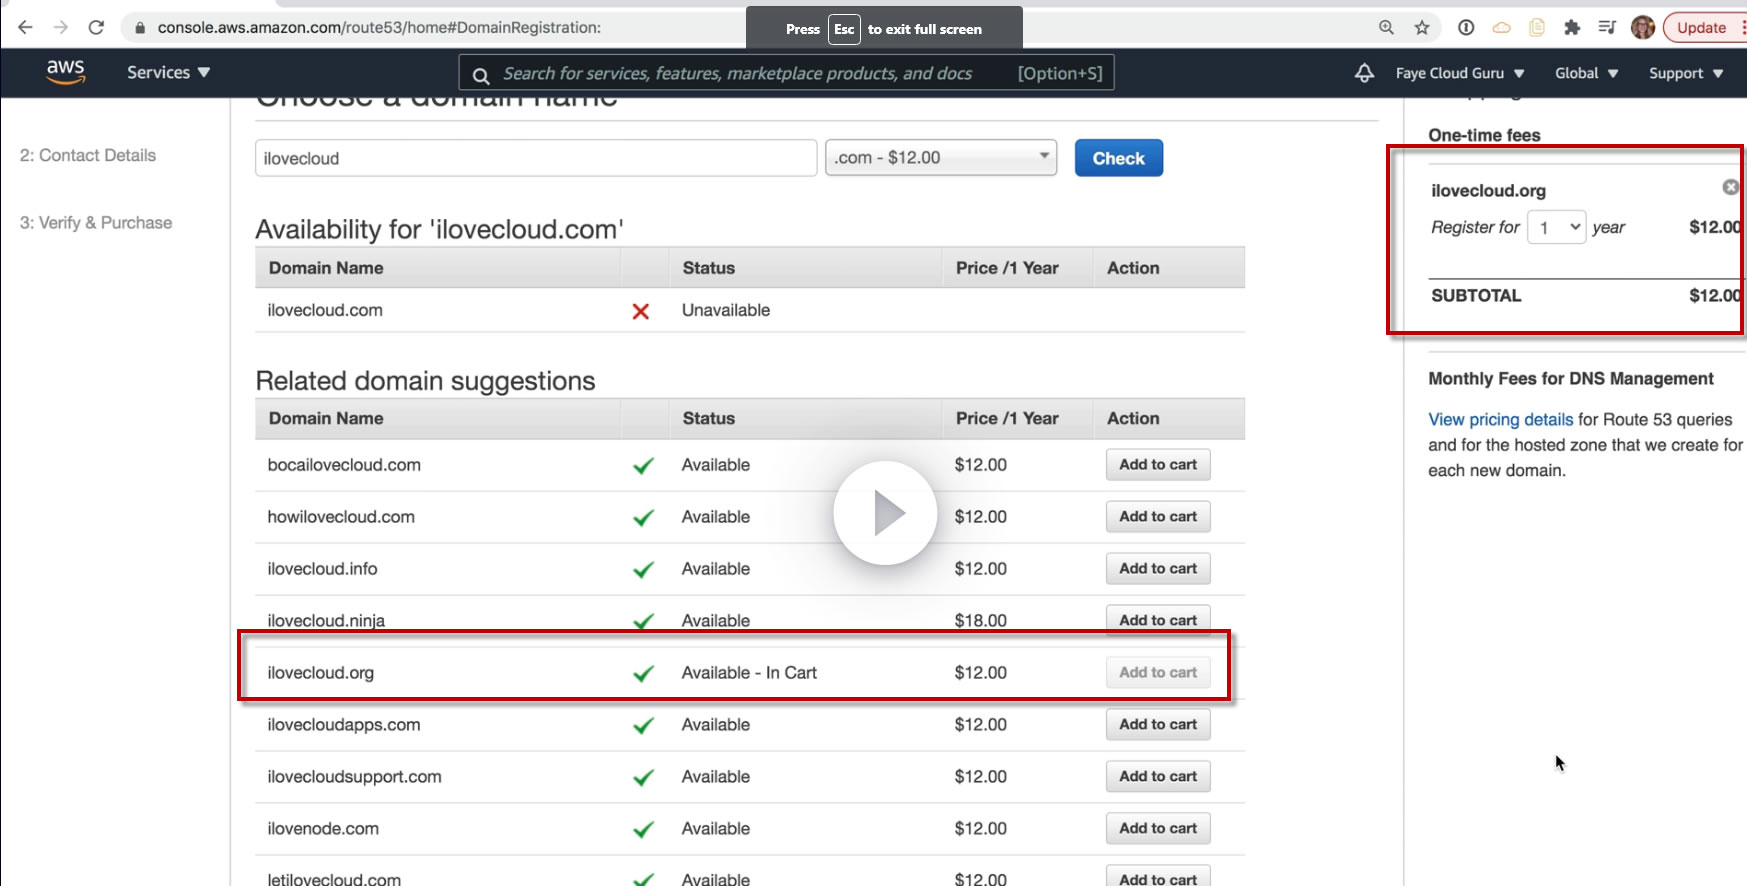Screen dimensions: 1747x886
Task: Click the ilovecloudapps.com domain name
Action: [x=344, y=725]
